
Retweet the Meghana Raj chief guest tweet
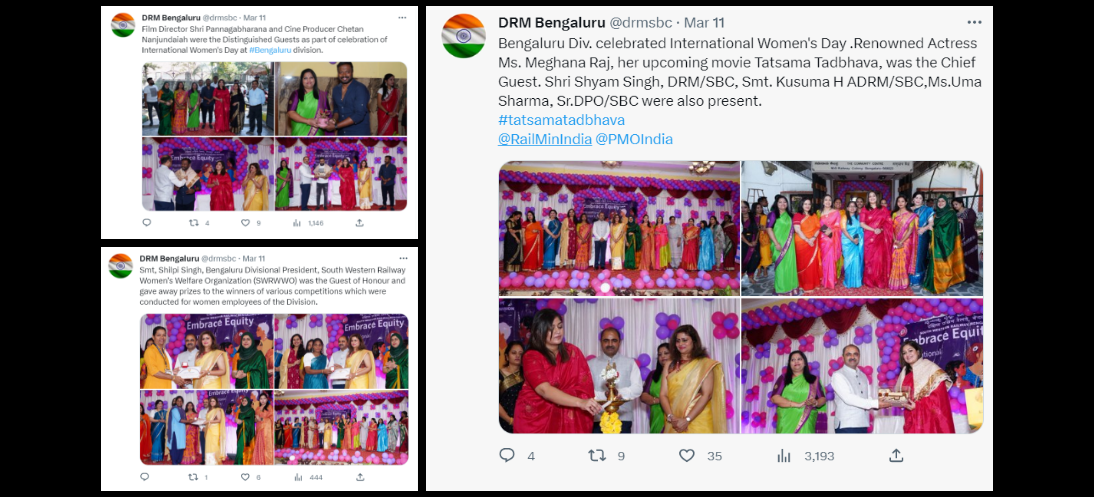click(x=597, y=456)
